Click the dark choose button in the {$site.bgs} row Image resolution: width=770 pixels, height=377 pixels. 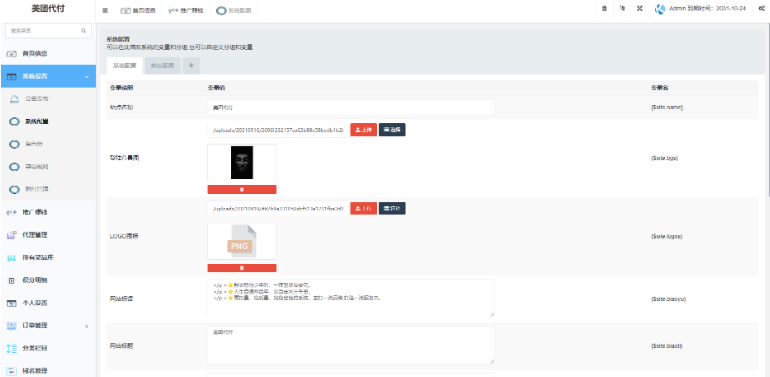pyautogui.click(x=392, y=130)
